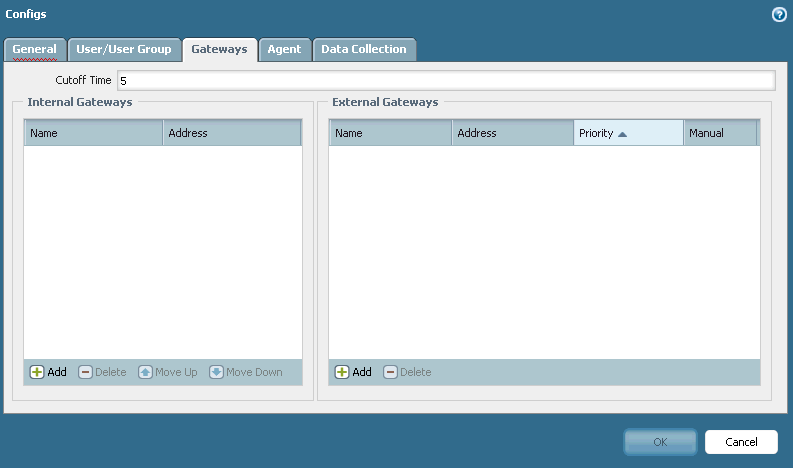The width and height of the screenshot is (793, 468).
Task: Add a new external gateway
Action: coord(352,372)
